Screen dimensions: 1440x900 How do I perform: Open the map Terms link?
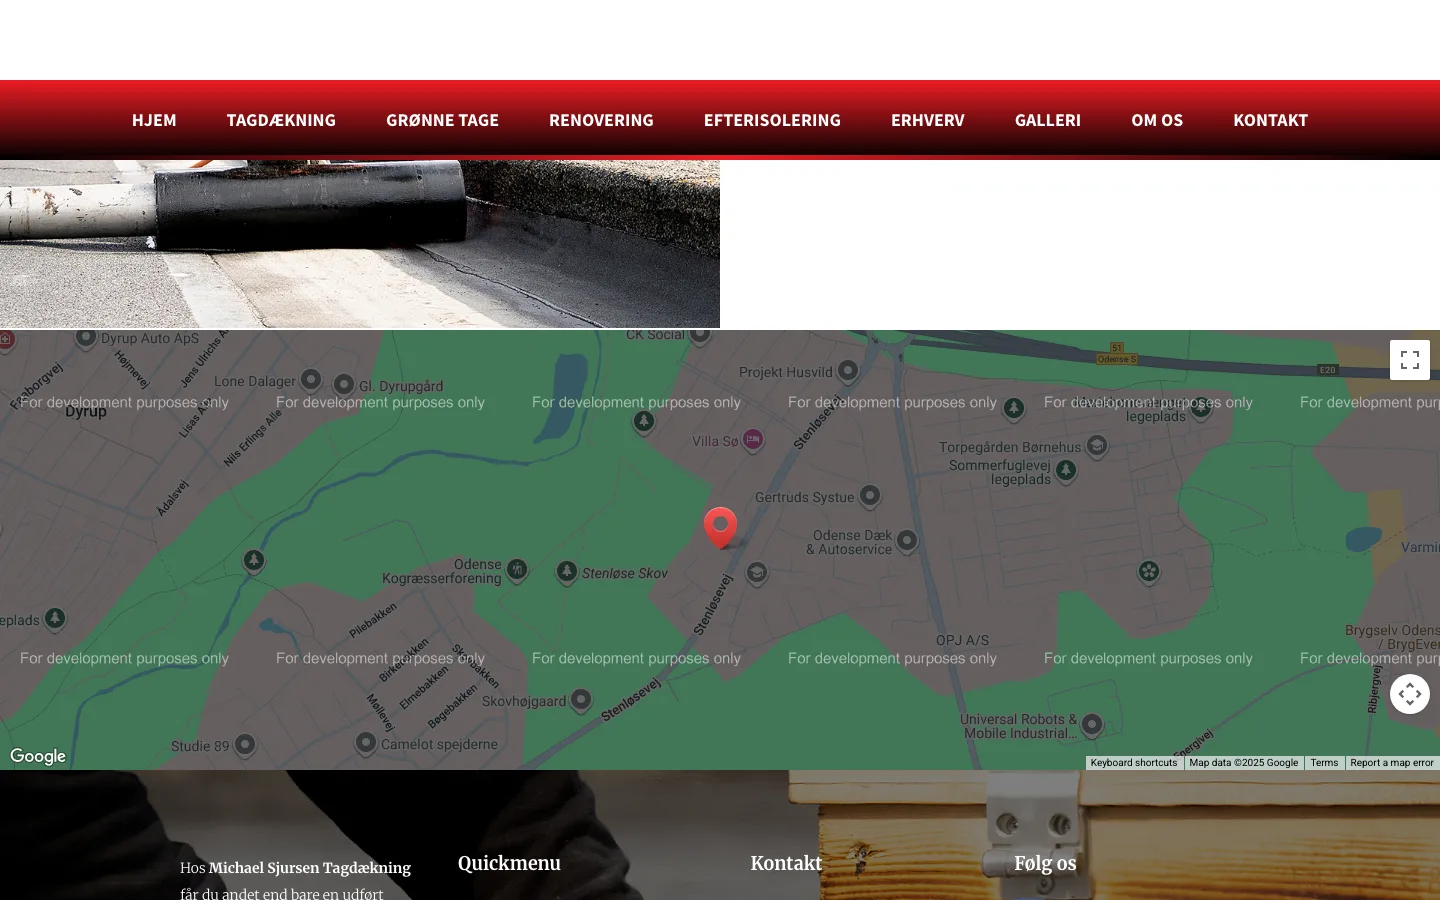[x=1324, y=763]
